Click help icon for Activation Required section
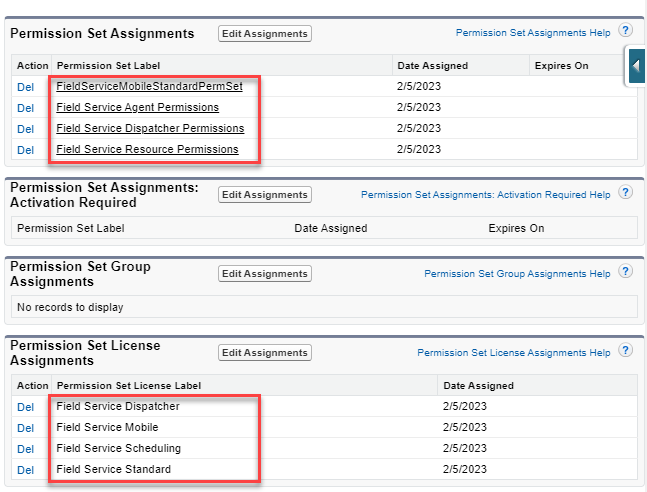Screen dimensions: 647x492 [x=626, y=194]
